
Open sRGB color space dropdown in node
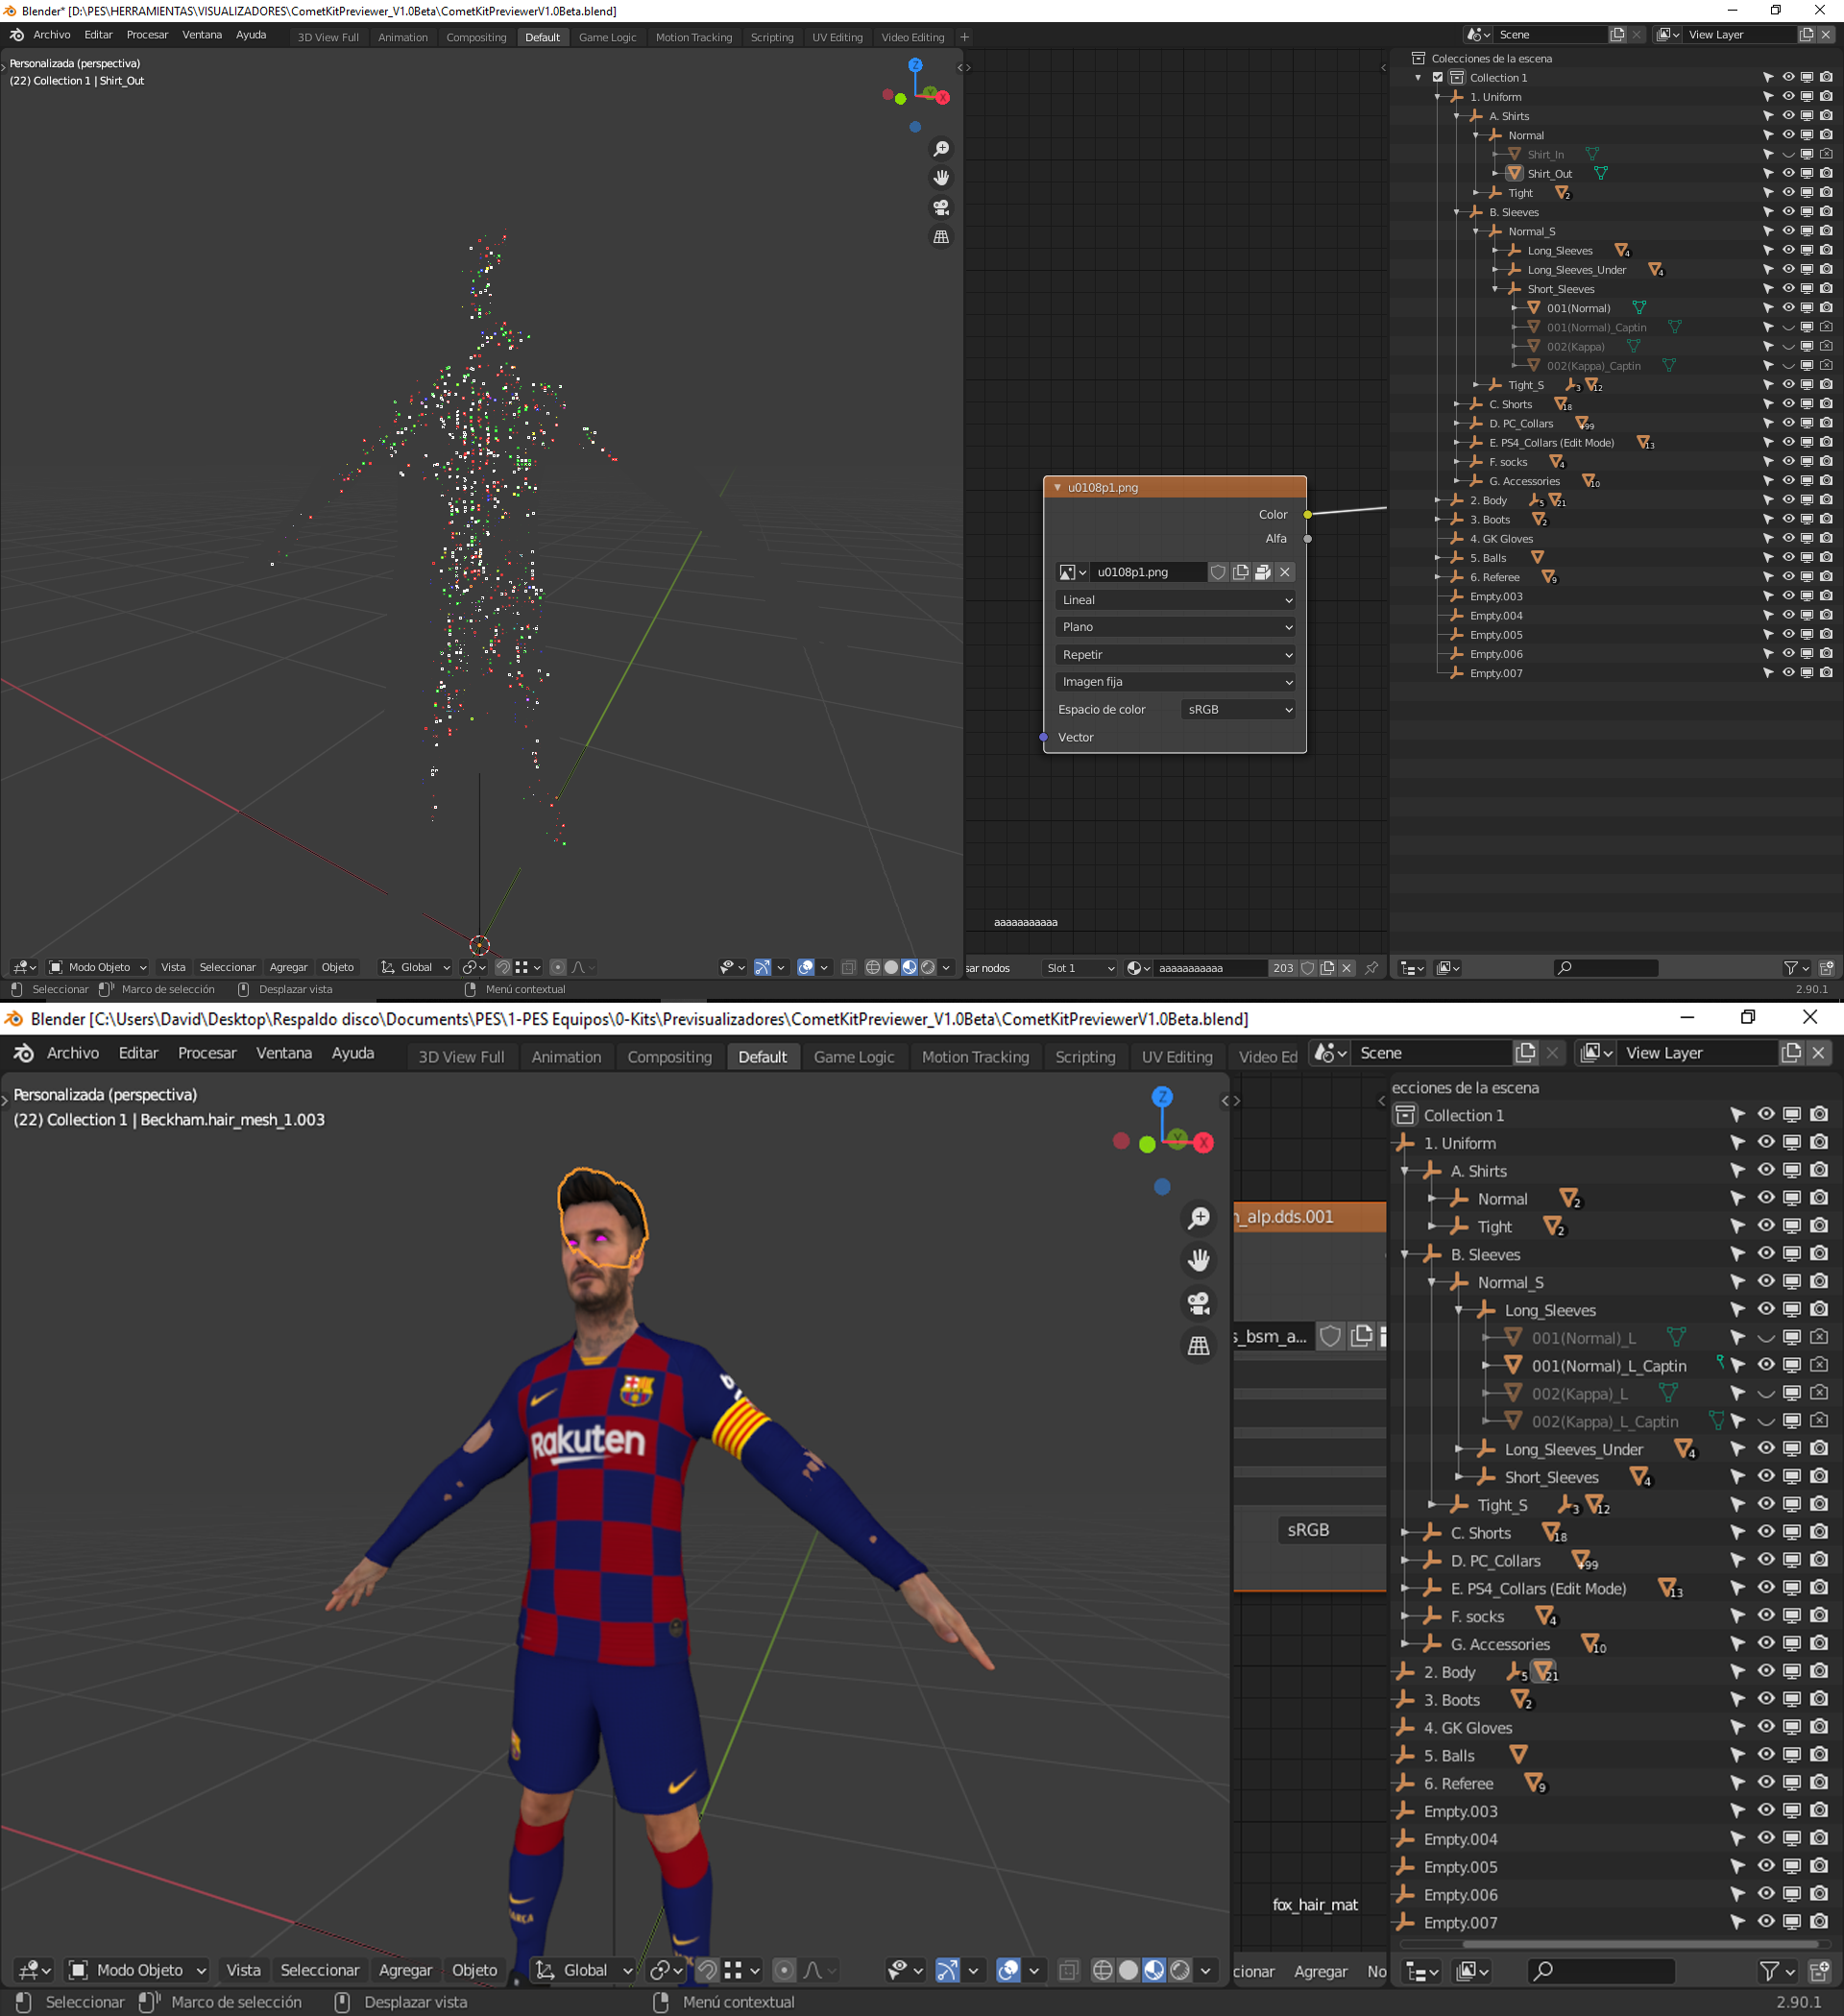click(1238, 709)
